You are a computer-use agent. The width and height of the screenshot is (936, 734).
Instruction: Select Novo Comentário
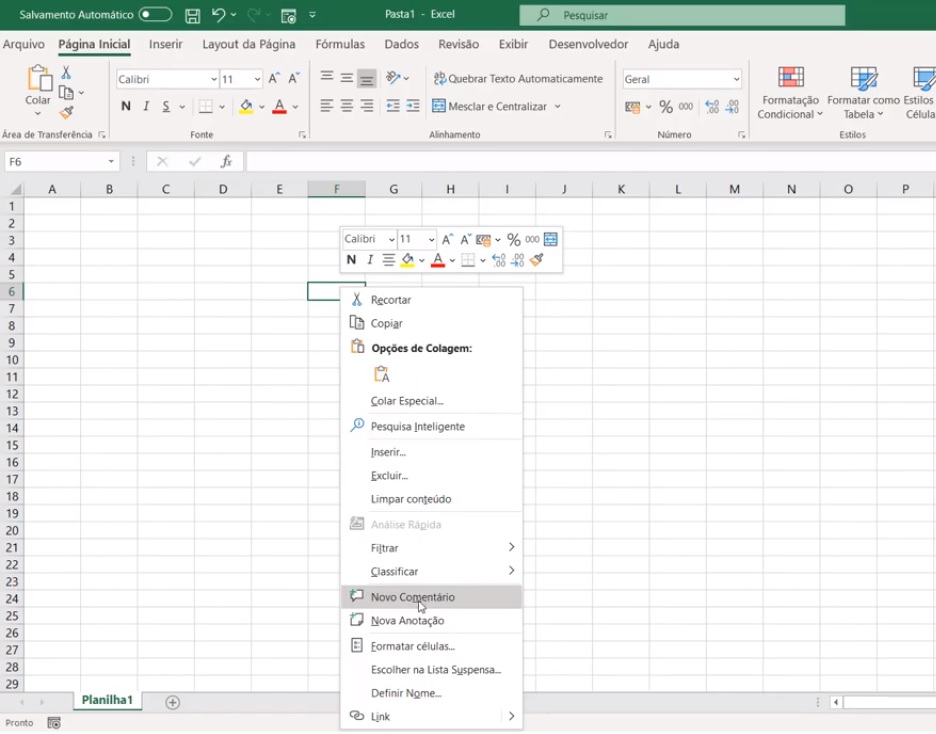pos(431,597)
